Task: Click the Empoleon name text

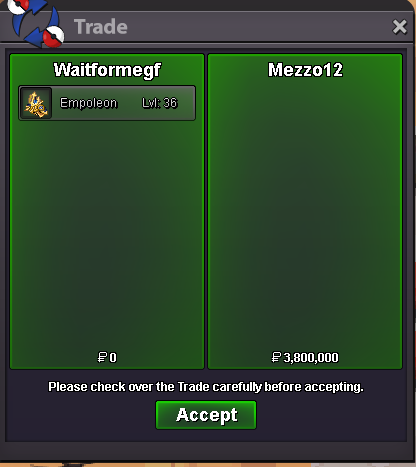Action: pos(88,103)
